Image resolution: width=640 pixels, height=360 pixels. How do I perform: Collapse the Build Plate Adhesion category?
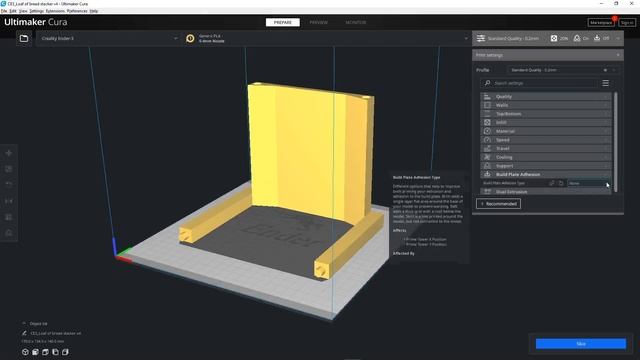click(546, 174)
